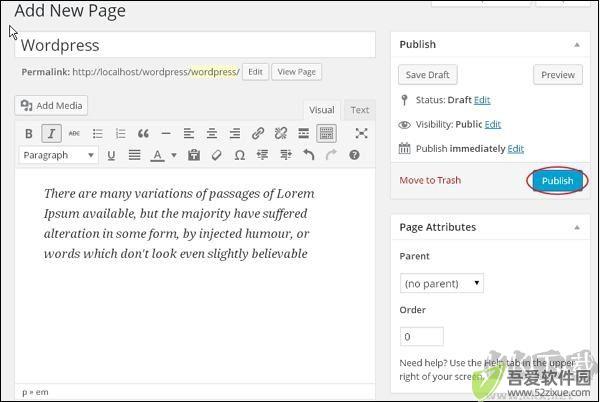Image resolution: width=600 pixels, height=402 pixels.
Task: Insert Read More tag
Action: tap(303, 133)
